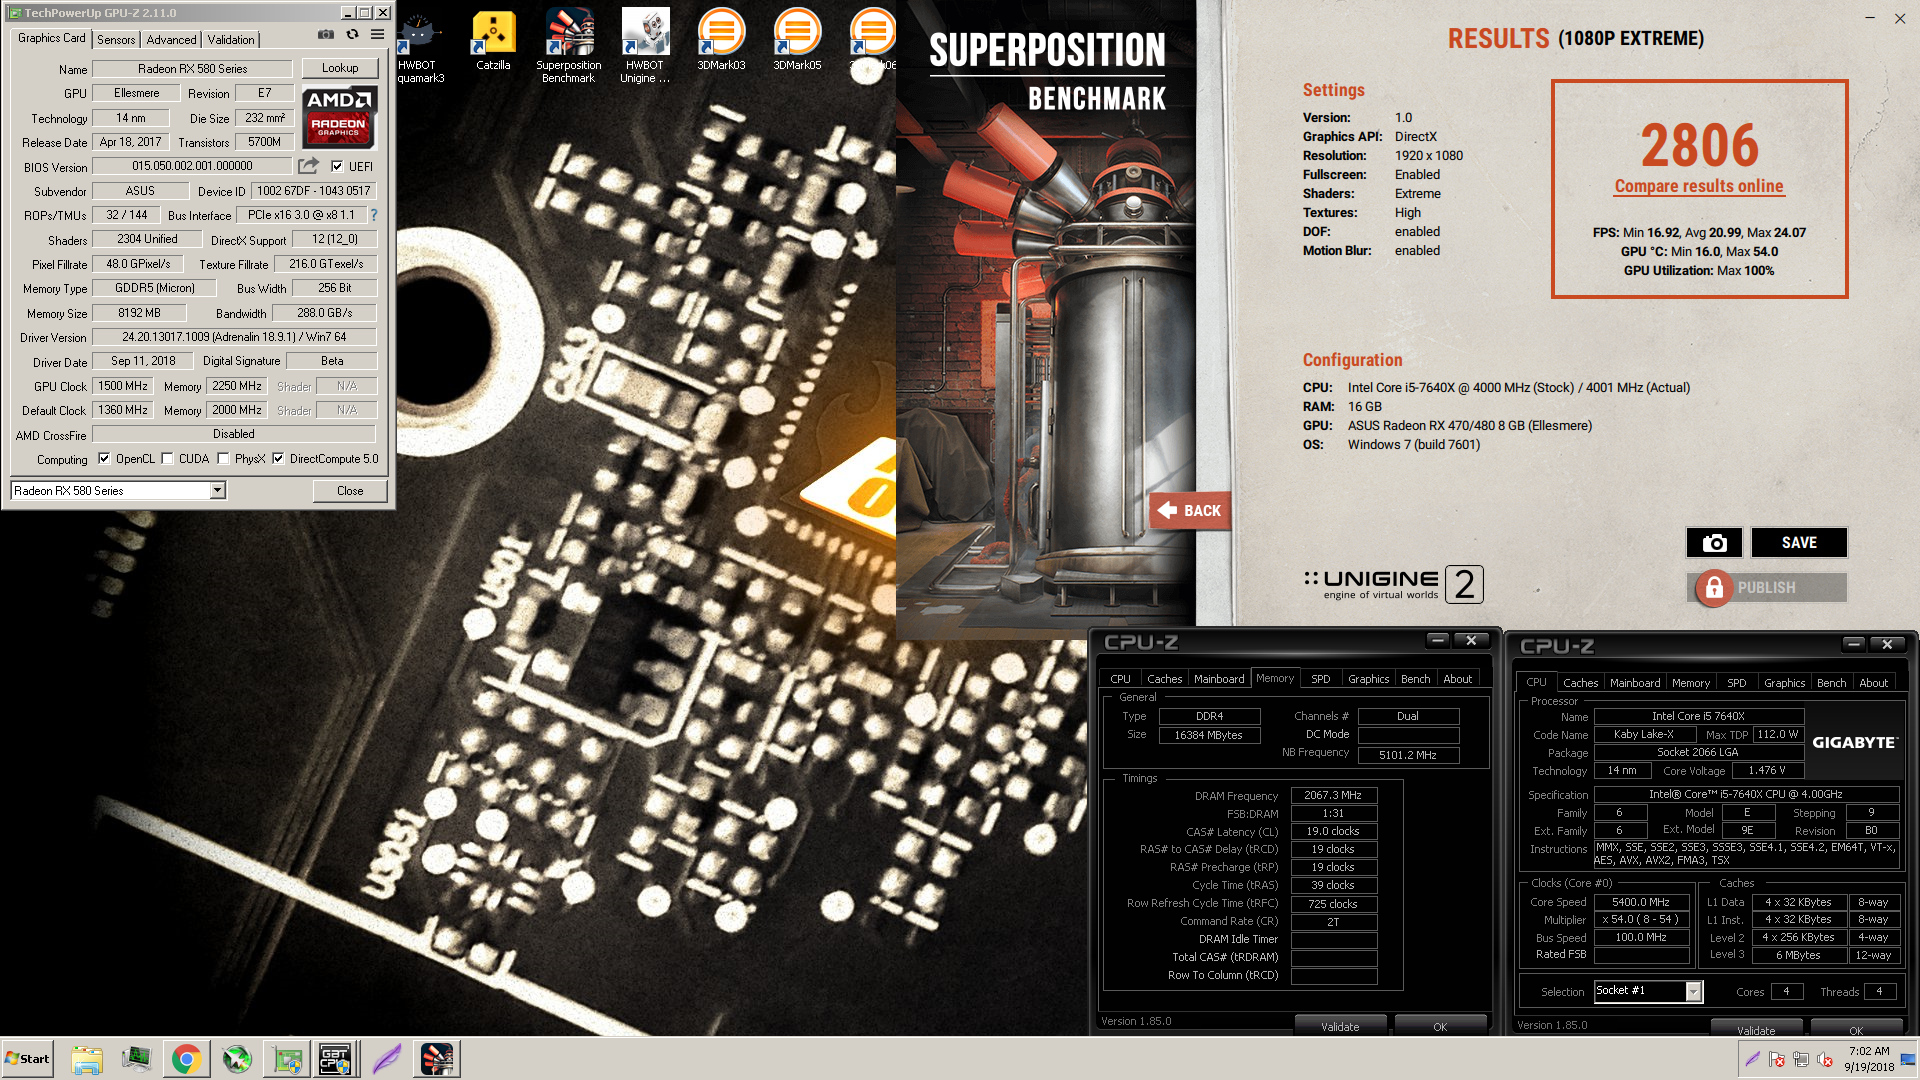Open Windows Explorer from the taskbar
Viewport: 1920px width, 1080px height.
coord(87,1059)
